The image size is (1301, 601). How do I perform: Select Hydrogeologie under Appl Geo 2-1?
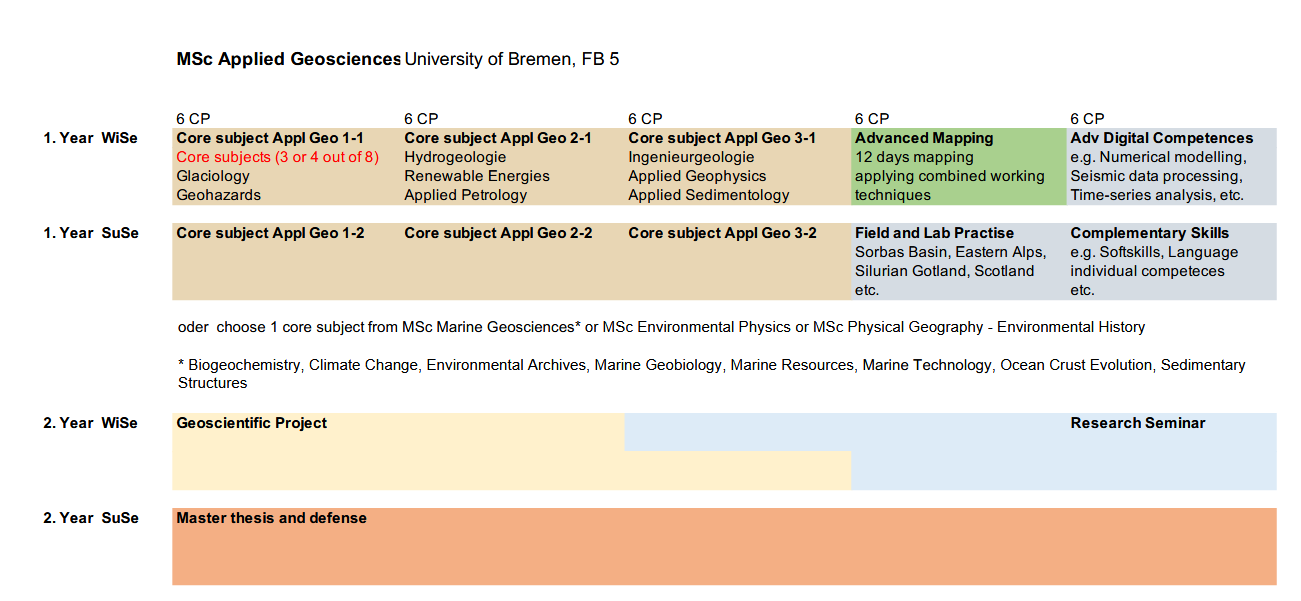click(x=455, y=157)
